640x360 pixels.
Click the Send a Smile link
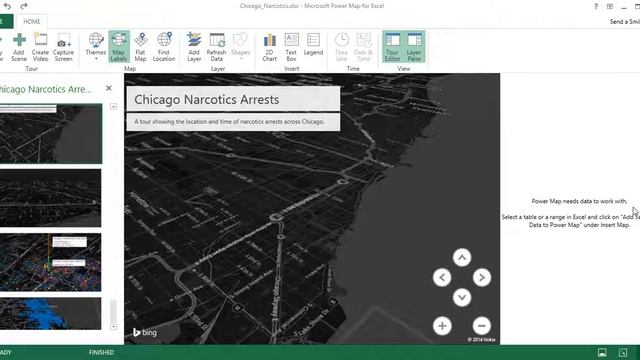pos(624,22)
